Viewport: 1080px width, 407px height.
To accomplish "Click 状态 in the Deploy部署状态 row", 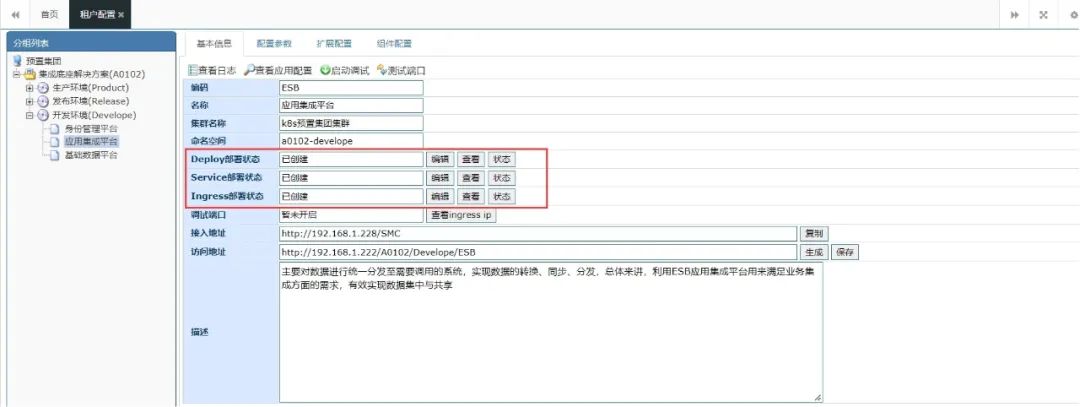I will 502,159.
